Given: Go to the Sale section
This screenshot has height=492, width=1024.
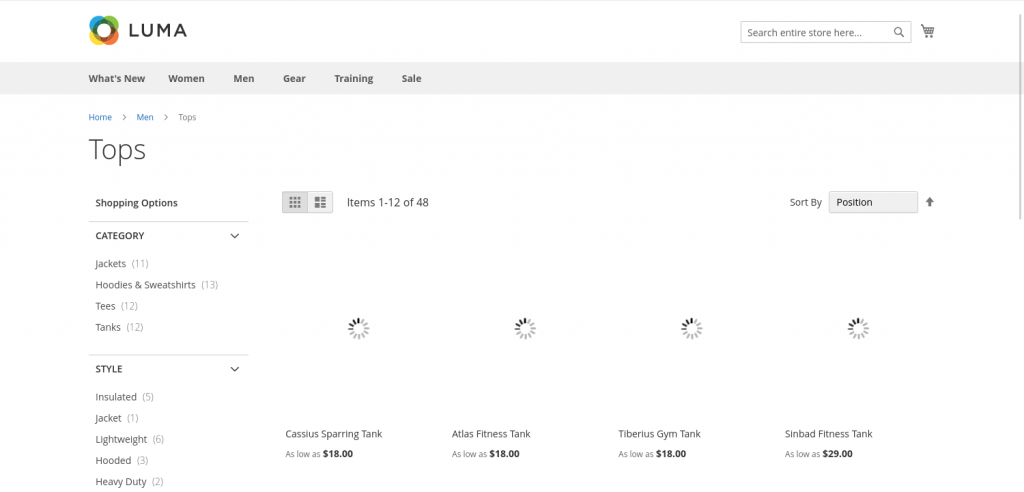Looking at the screenshot, I should (411, 78).
